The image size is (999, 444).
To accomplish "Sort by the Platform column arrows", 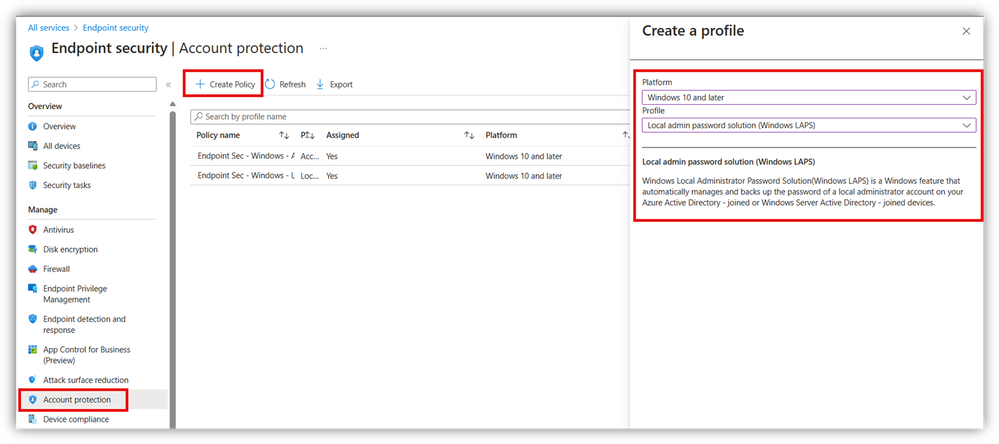I will pyautogui.click(x=626, y=135).
